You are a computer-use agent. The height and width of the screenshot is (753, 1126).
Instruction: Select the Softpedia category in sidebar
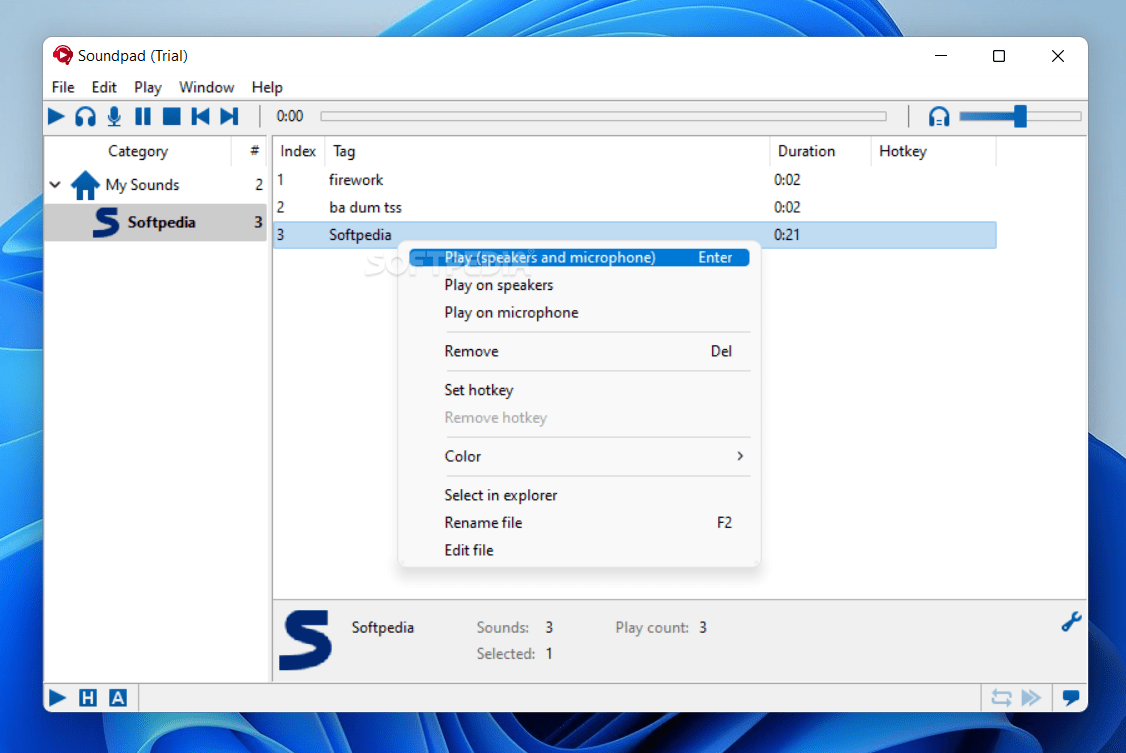[155, 222]
